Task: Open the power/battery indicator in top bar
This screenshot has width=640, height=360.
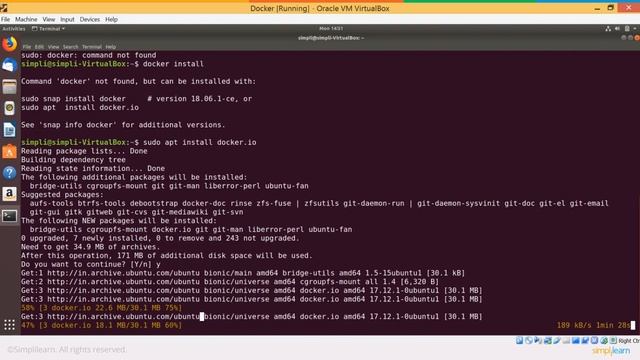Action: pyautogui.click(x=627, y=29)
